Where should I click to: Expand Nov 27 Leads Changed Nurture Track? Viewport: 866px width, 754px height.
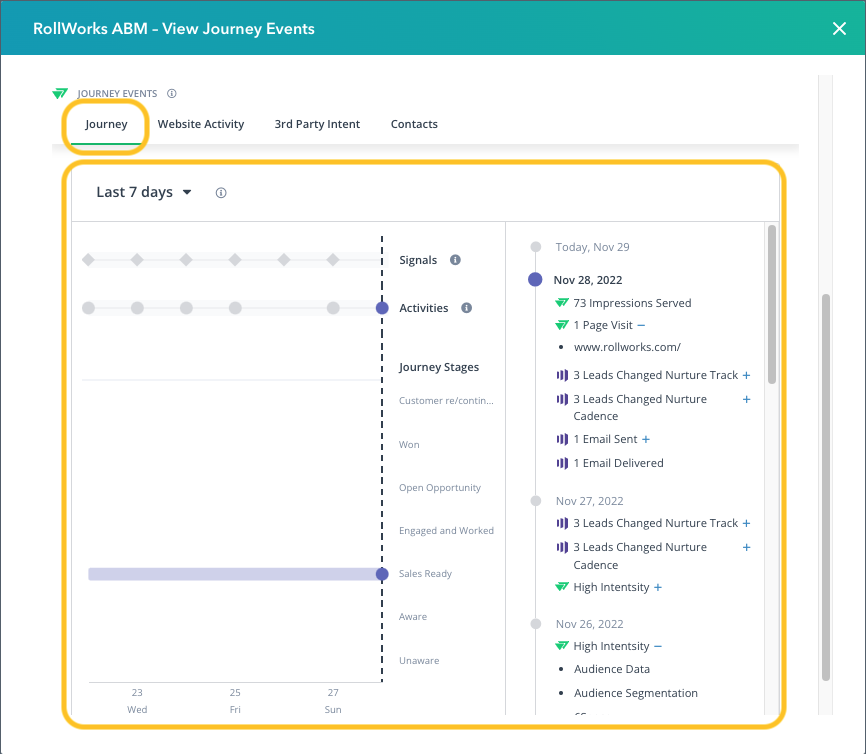746,523
